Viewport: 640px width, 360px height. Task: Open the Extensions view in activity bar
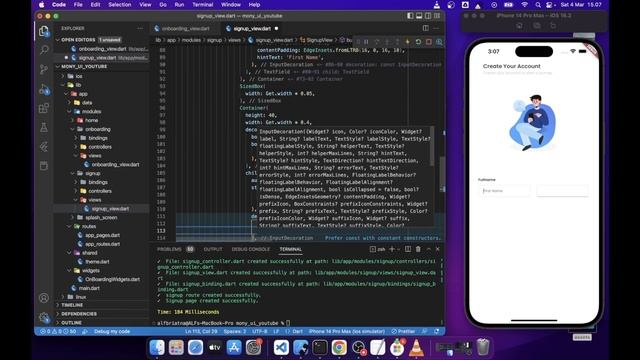[44, 108]
